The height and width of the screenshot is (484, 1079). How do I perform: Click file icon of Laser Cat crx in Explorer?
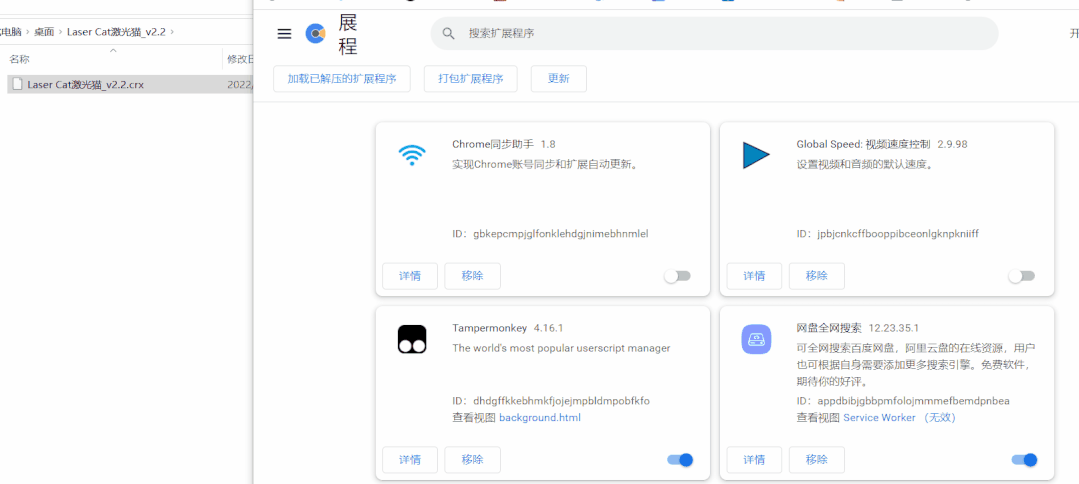tap(18, 84)
